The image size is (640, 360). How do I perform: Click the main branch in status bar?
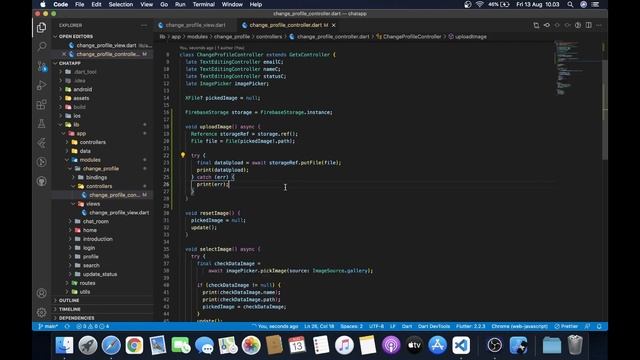click(x=48, y=327)
